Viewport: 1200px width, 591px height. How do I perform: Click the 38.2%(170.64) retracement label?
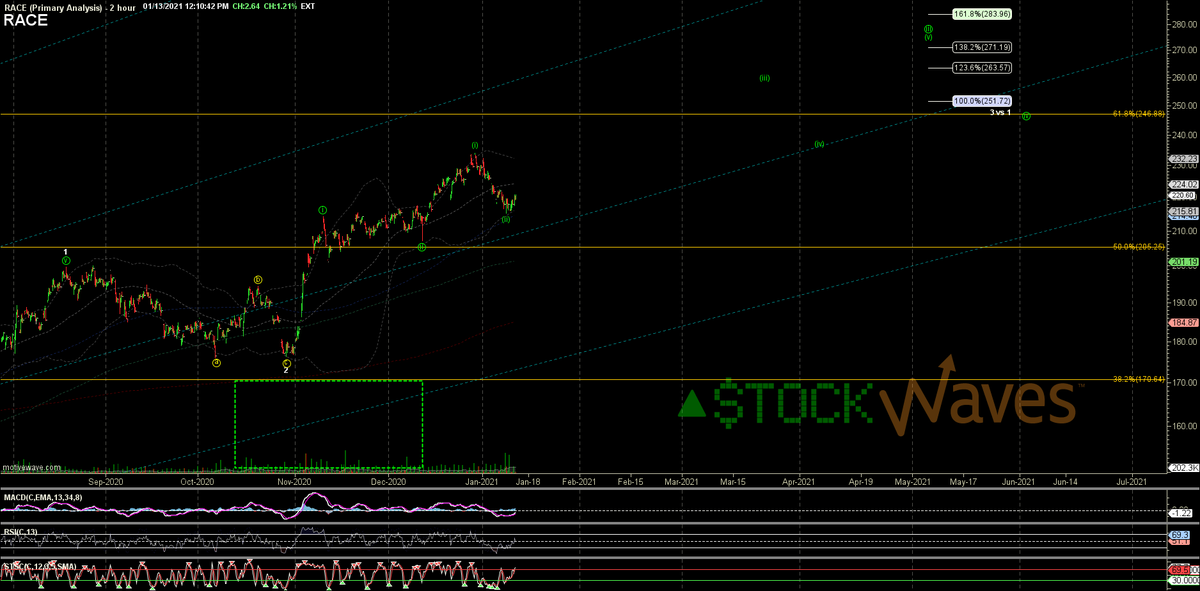pos(1139,380)
